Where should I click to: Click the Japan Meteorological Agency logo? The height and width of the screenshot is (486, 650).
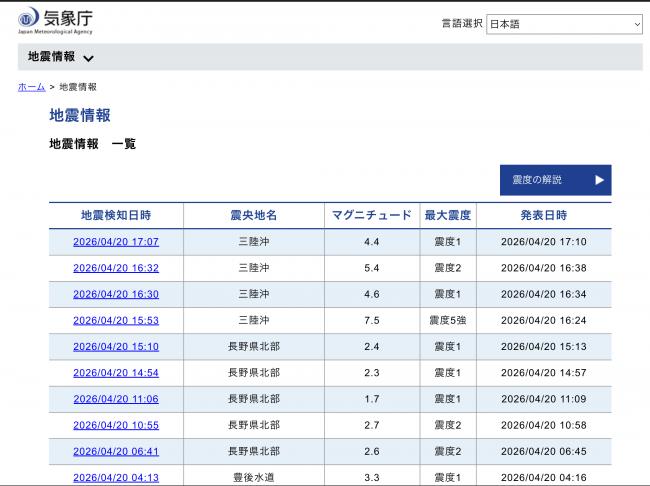click(x=57, y=20)
